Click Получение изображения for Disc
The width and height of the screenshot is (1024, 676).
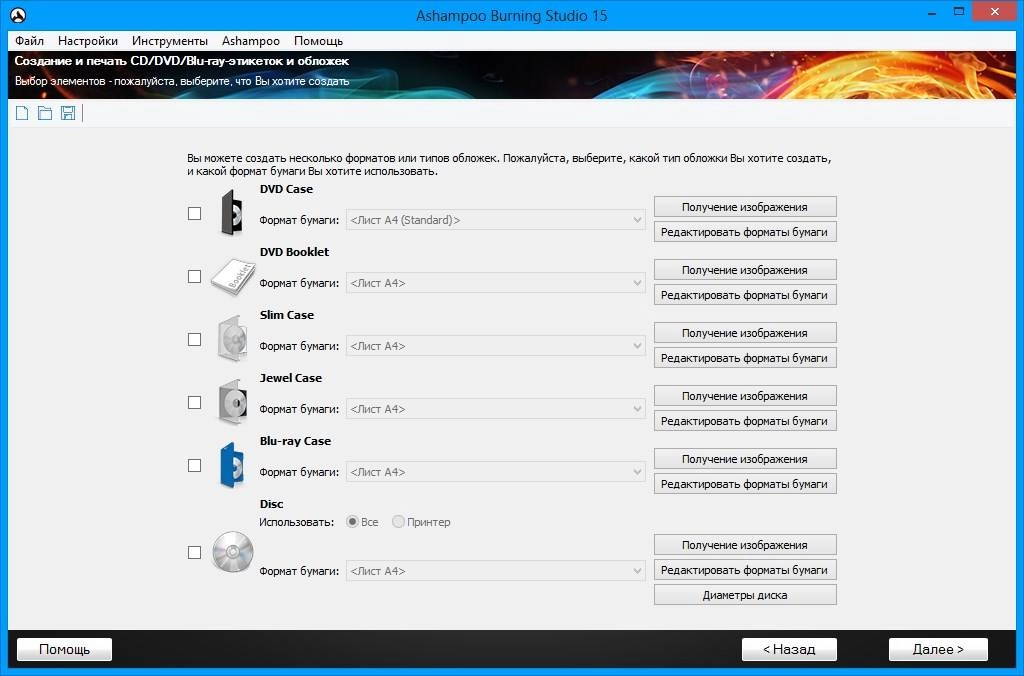[745, 545]
